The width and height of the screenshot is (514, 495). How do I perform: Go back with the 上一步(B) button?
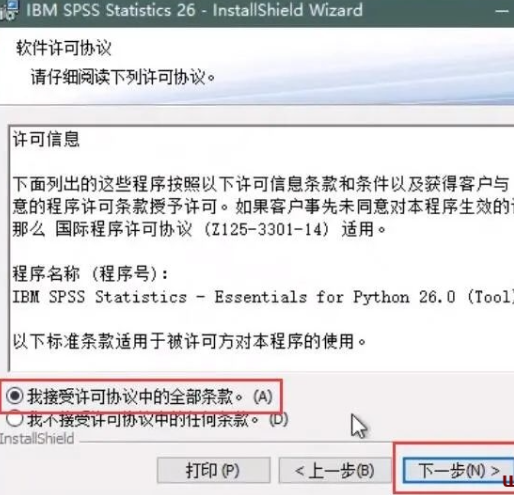(x=335, y=470)
